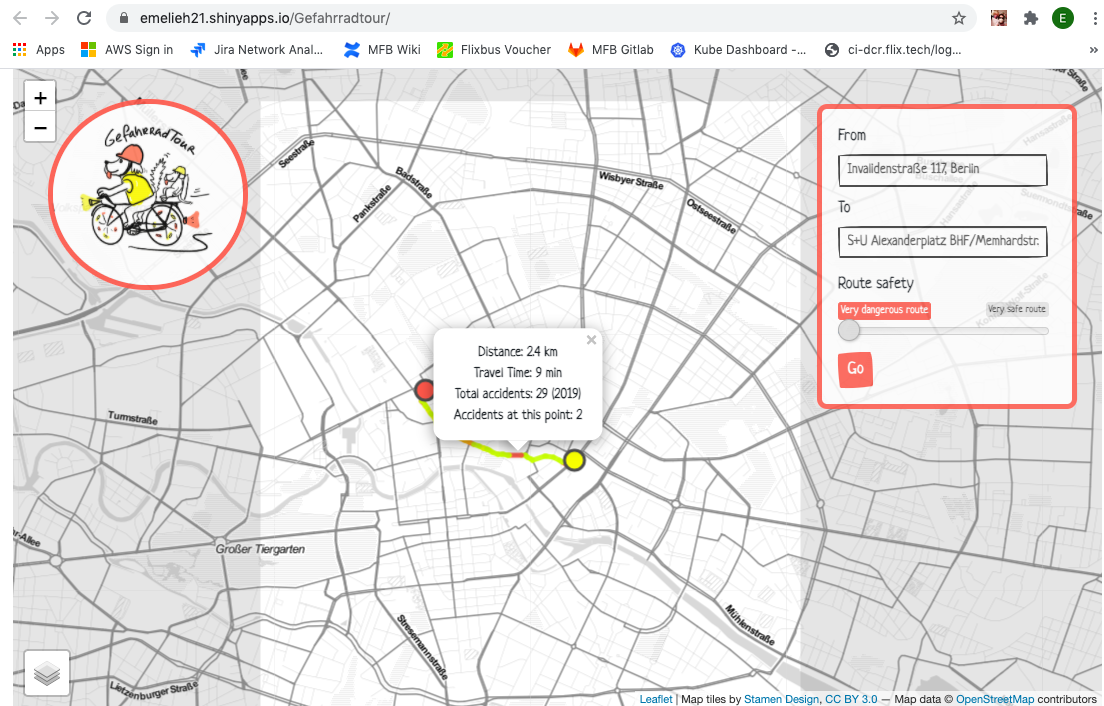Click the Distance: 2.4 km text

coord(518,351)
